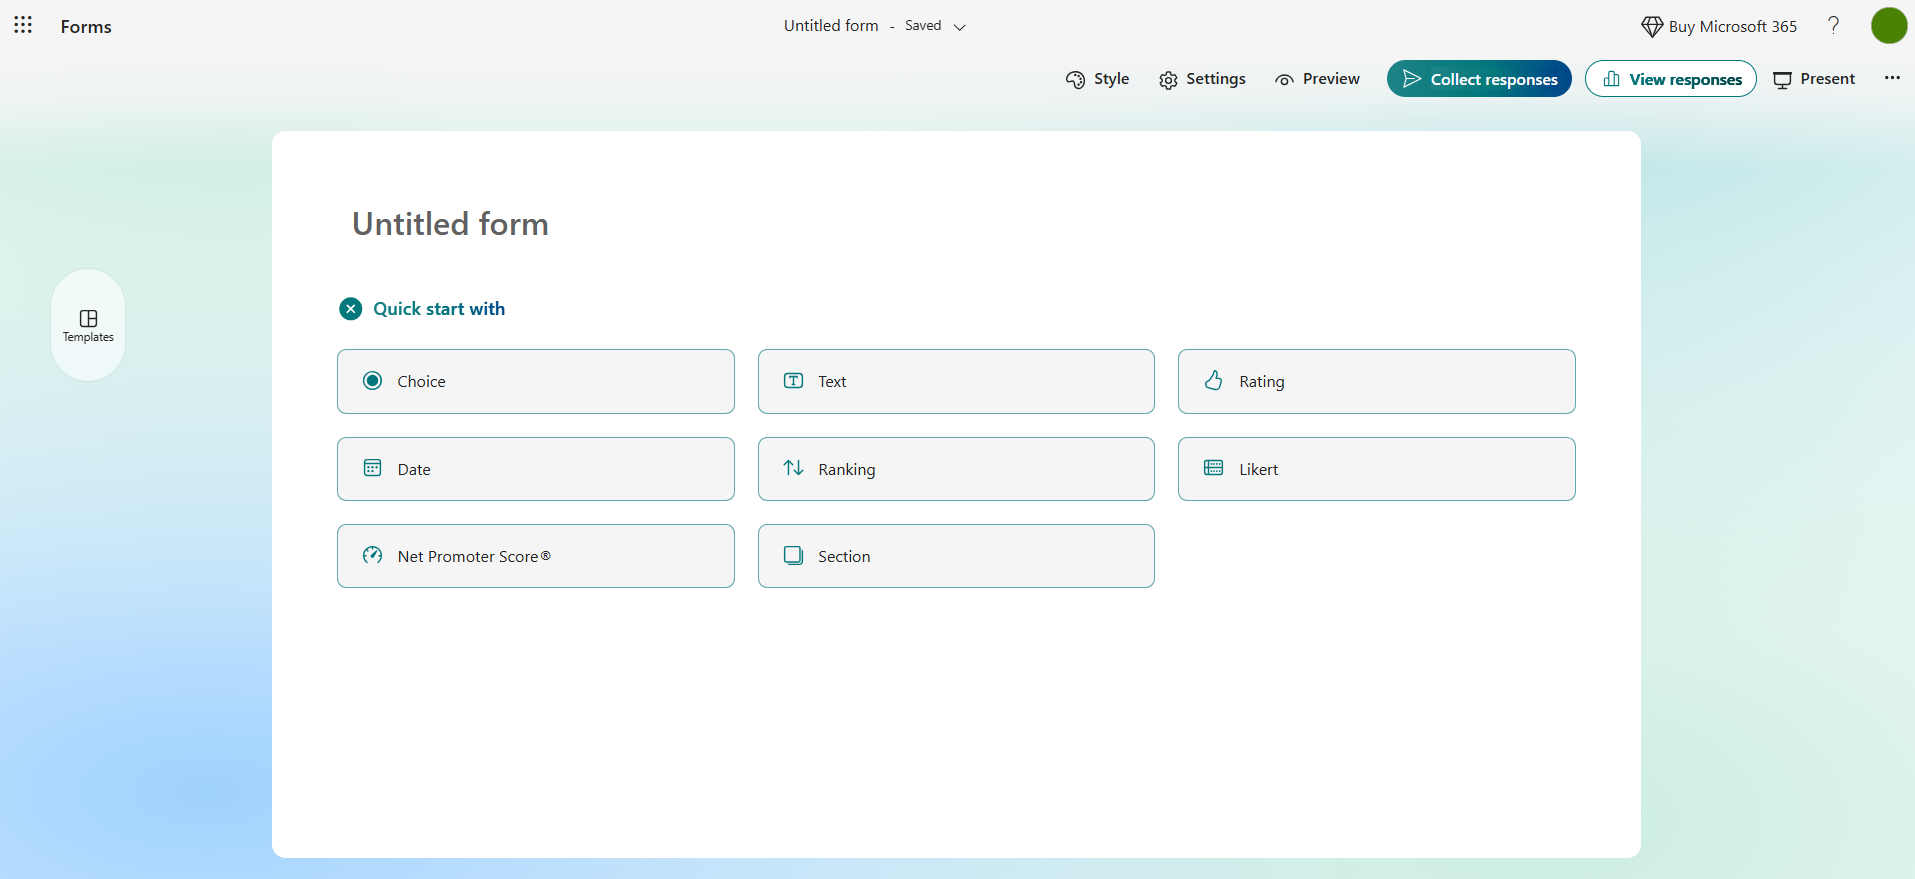Screen dimensions: 1915x879
Task: Open form Settings
Action: 1202,79
